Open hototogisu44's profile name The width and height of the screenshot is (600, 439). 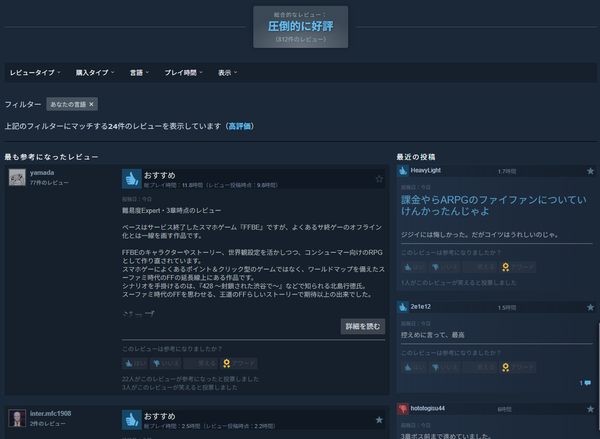[x=427, y=409]
